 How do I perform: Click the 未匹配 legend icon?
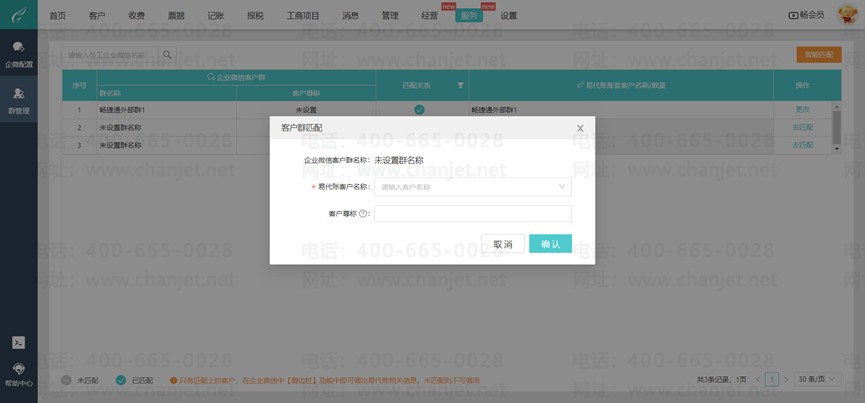(66, 380)
